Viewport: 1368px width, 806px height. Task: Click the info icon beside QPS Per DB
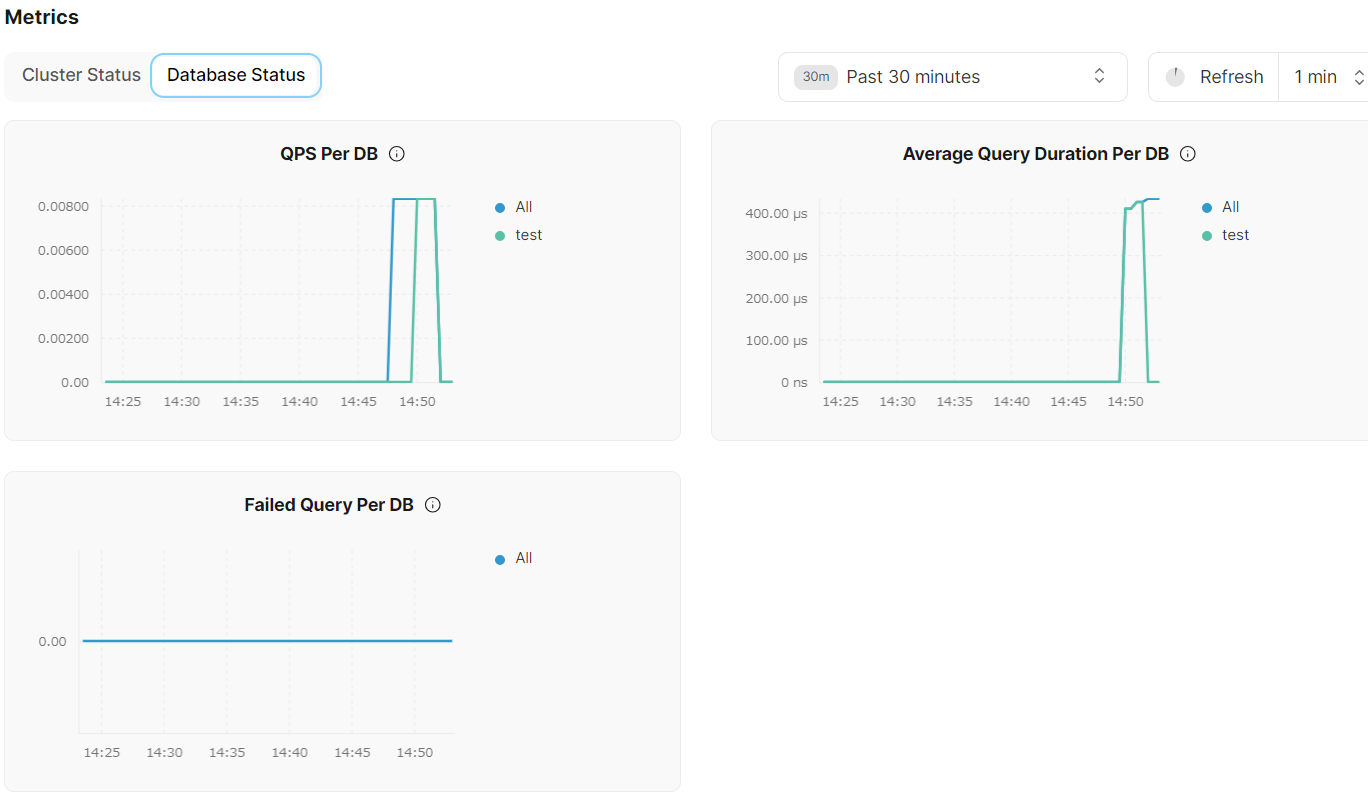(x=397, y=154)
